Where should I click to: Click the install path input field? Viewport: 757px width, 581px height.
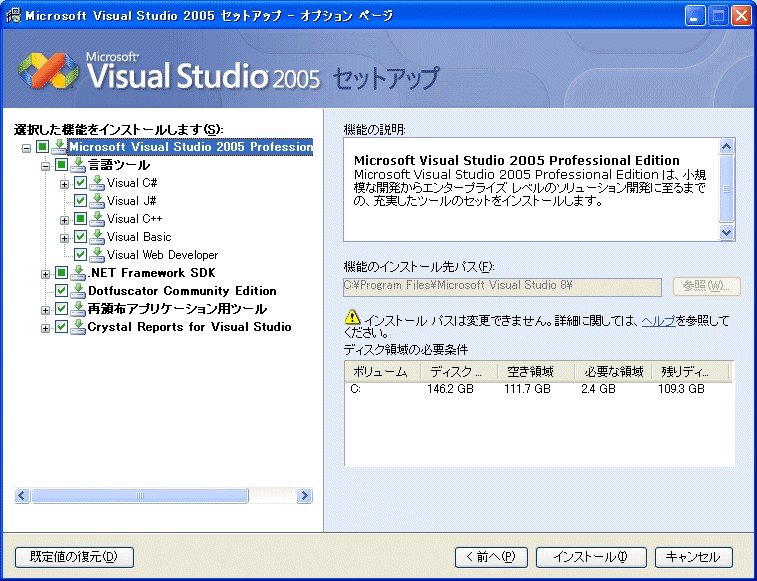[x=502, y=286]
